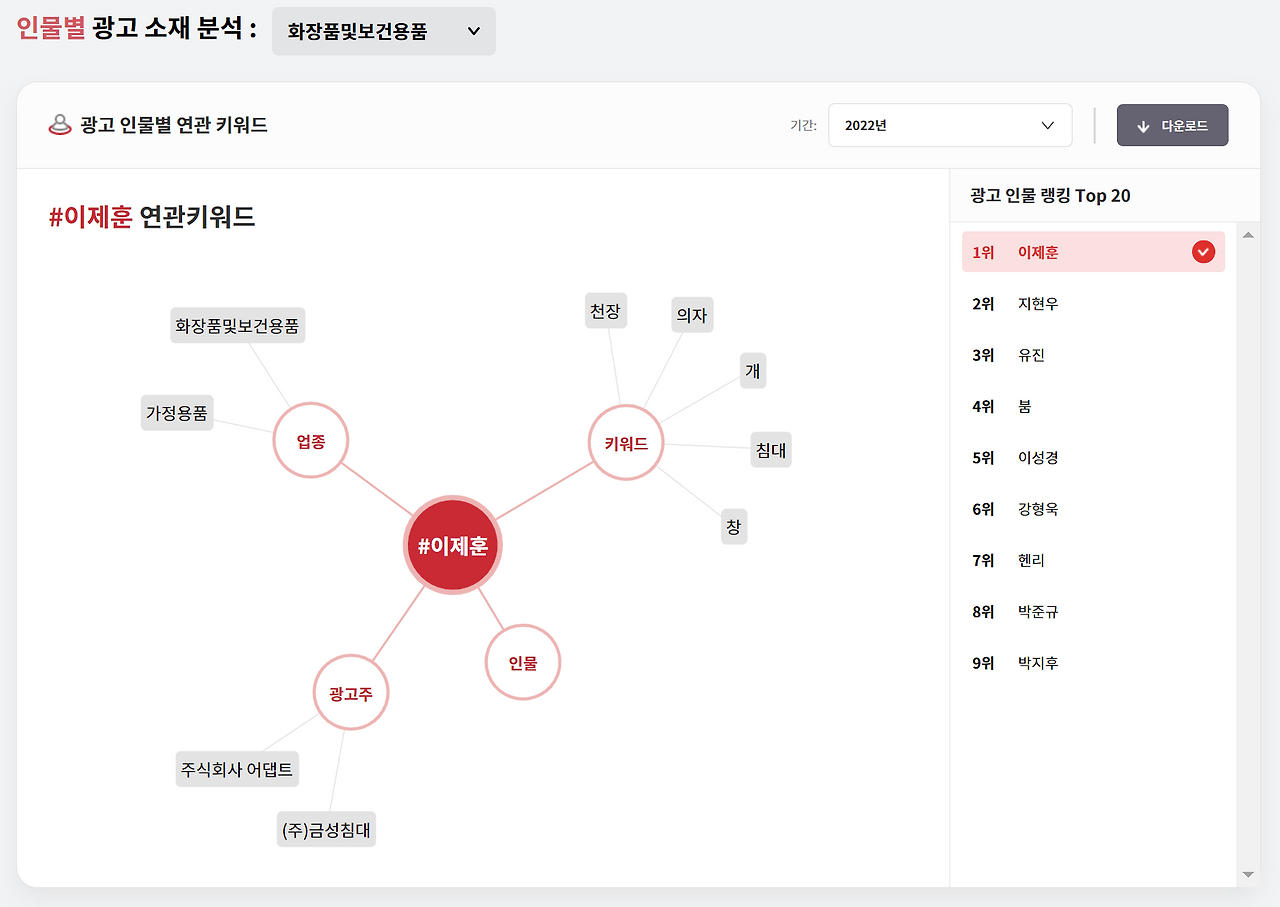Click the 업종 category node in the graph

point(310,439)
